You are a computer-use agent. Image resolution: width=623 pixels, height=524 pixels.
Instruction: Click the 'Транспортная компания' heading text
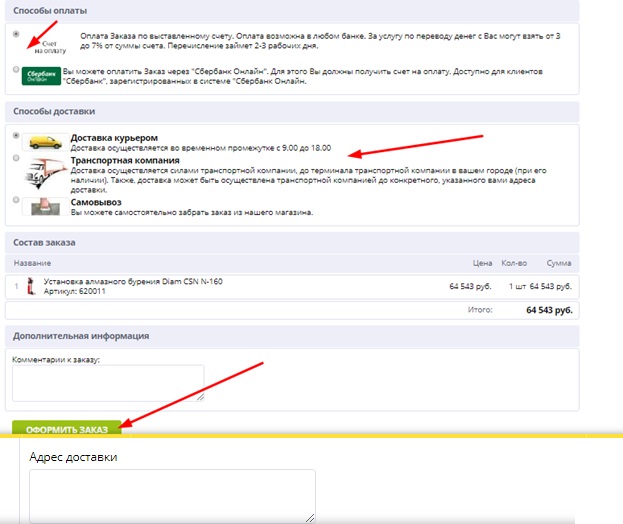click(x=125, y=160)
